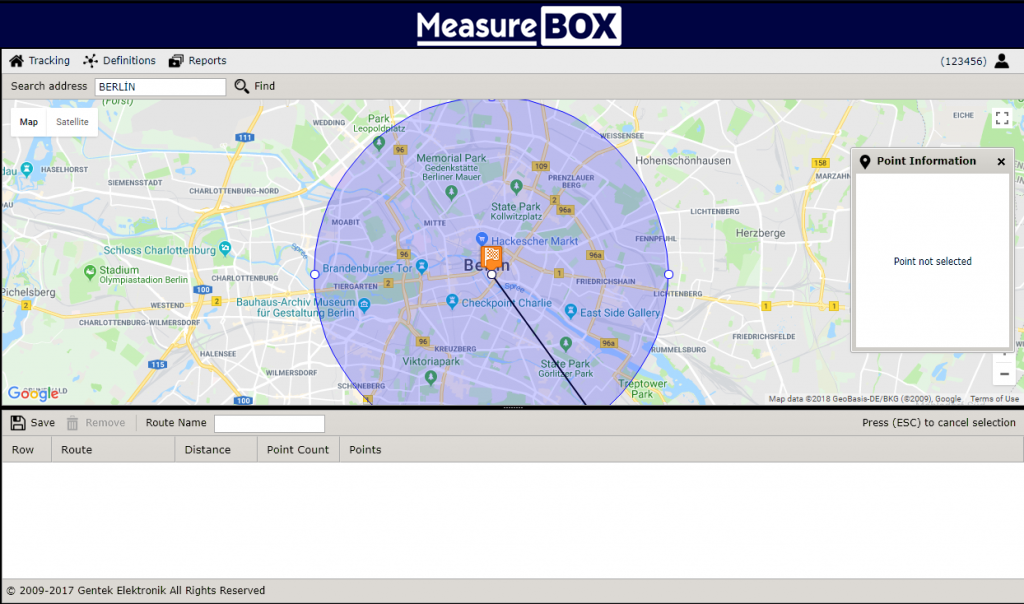Open the Reports icon in toolbar
The width and height of the screenshot is (1024, 604).
(176, 61)
